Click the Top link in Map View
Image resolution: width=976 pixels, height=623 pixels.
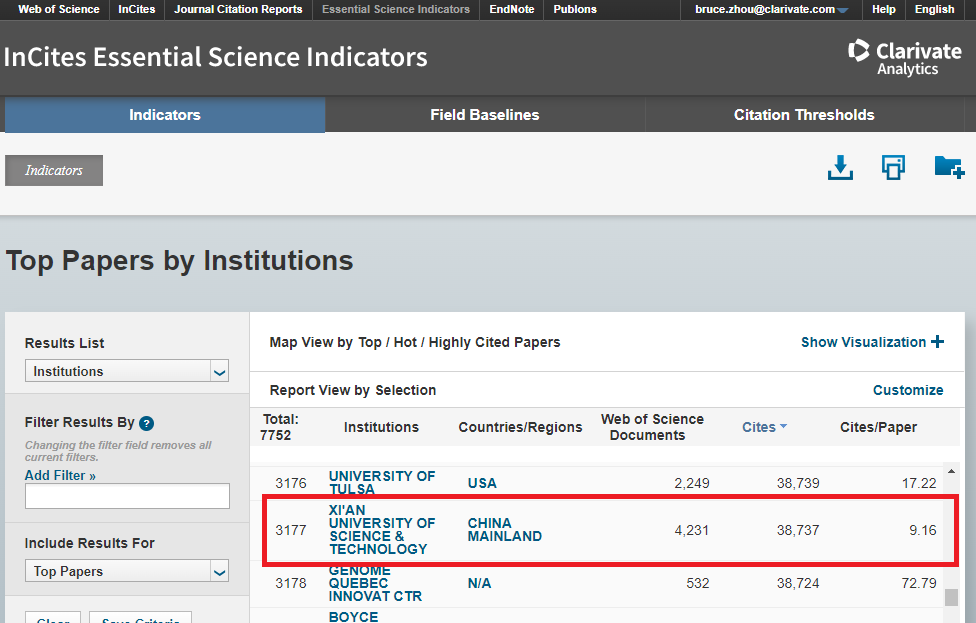370,342
